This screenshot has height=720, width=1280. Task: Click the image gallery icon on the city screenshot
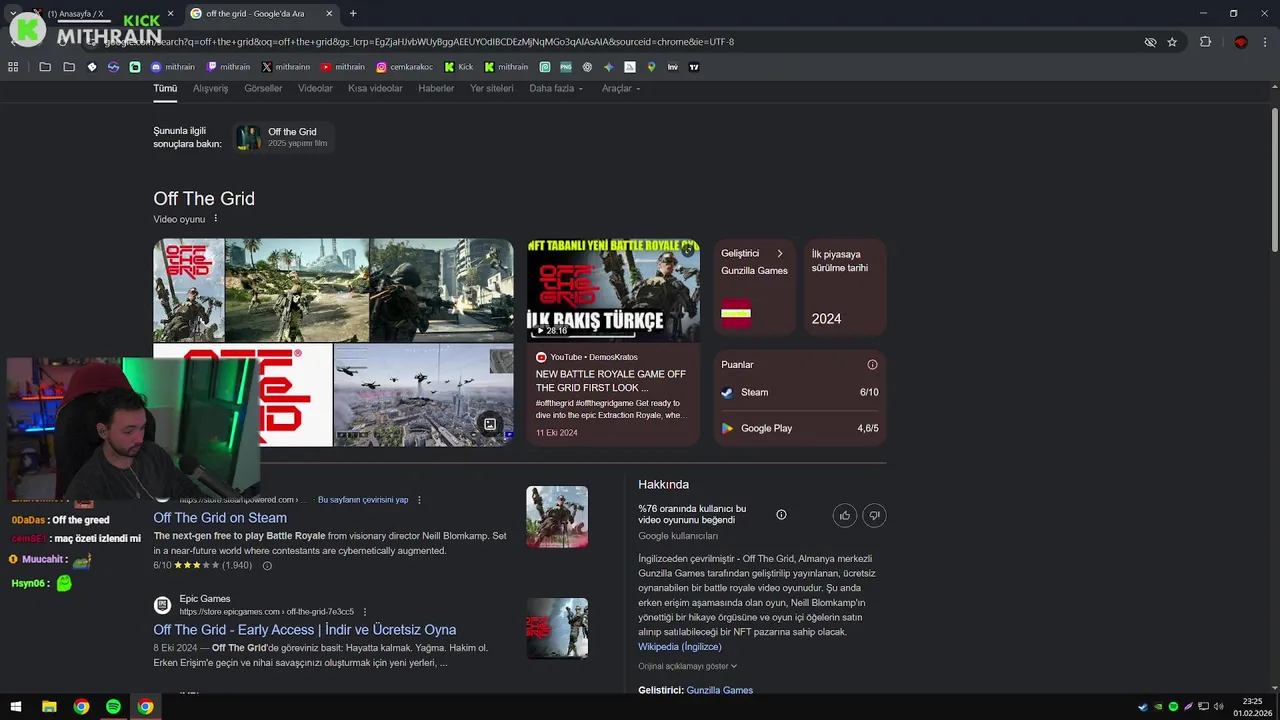point(490,424)
